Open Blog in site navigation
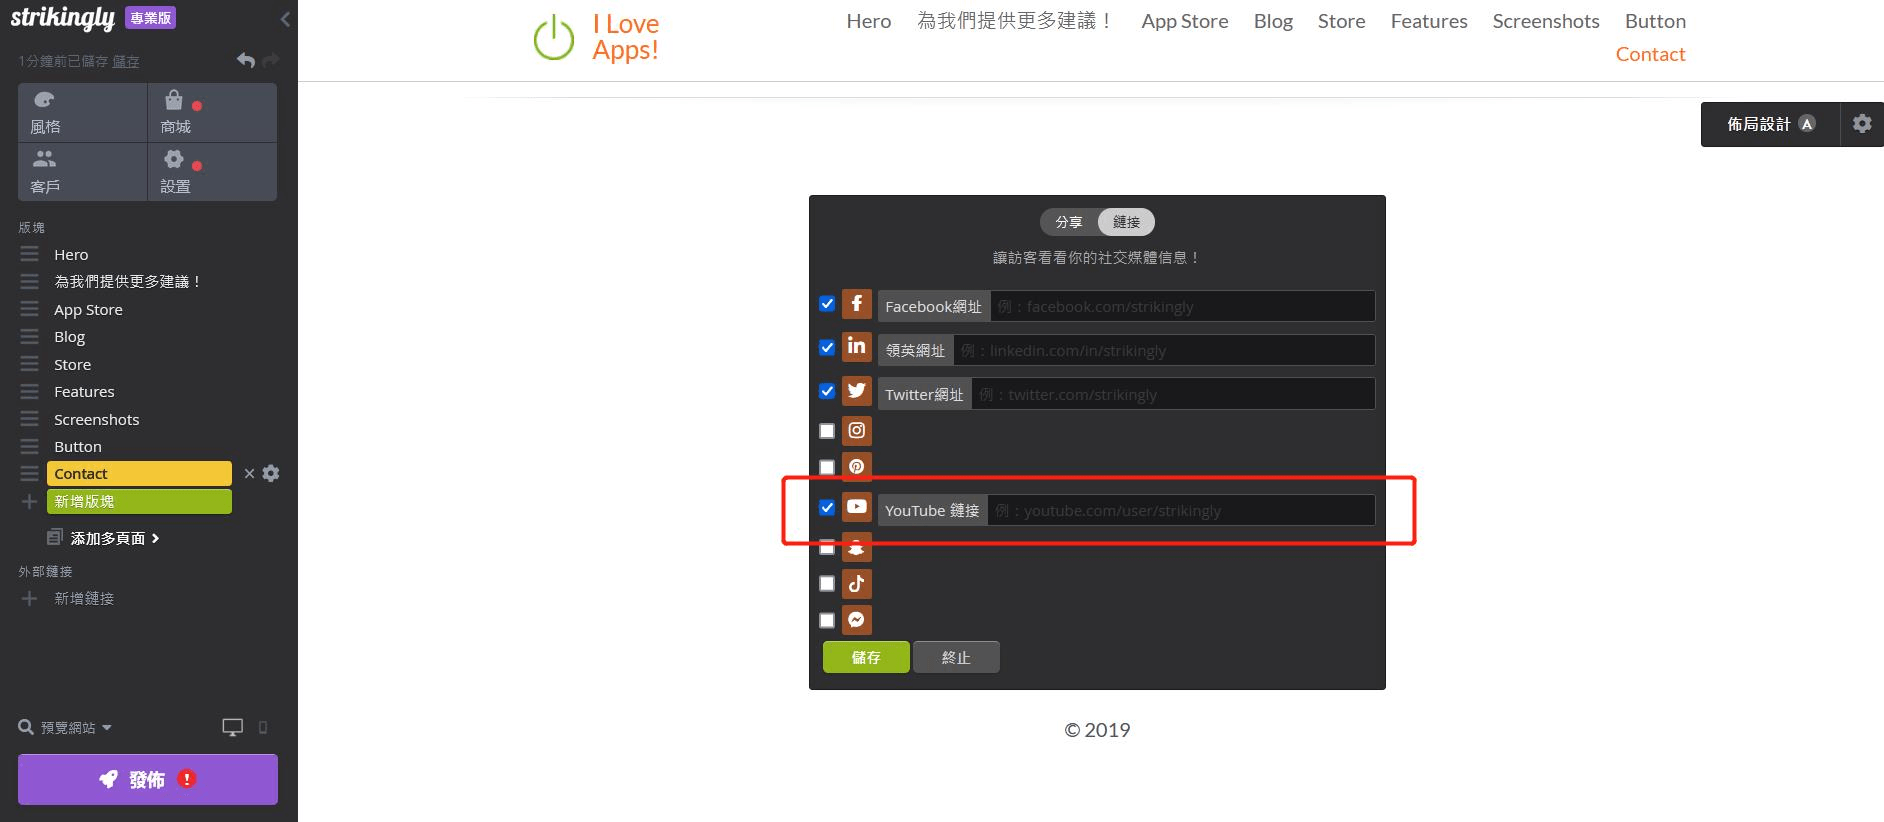The height and width of the screenshot is (822, 1884). pos(1273,21)
